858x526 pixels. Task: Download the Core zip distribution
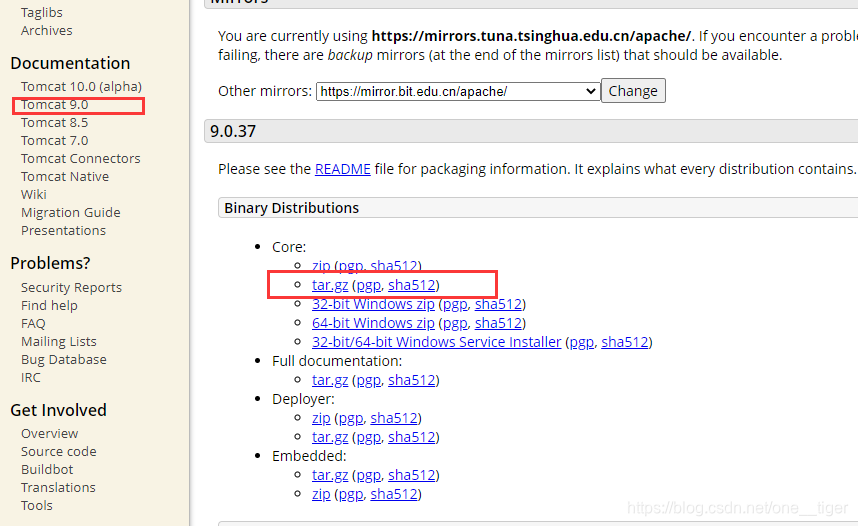321,266
